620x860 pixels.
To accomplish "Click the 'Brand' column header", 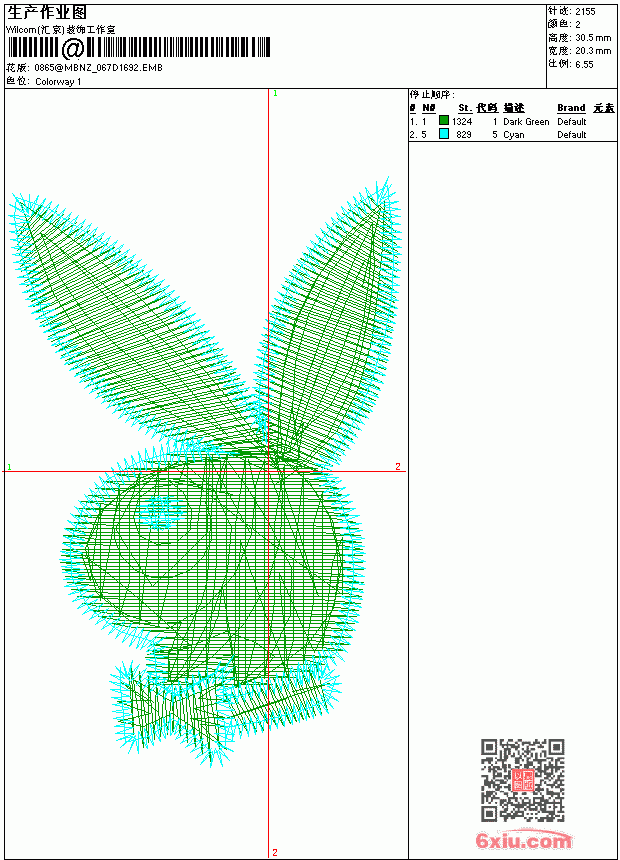I will pyautogui.click(x=571, y=108).
